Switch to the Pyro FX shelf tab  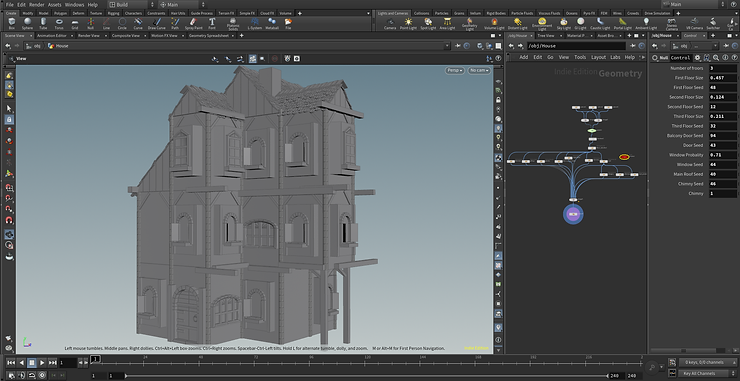click(x=589, y=13)
